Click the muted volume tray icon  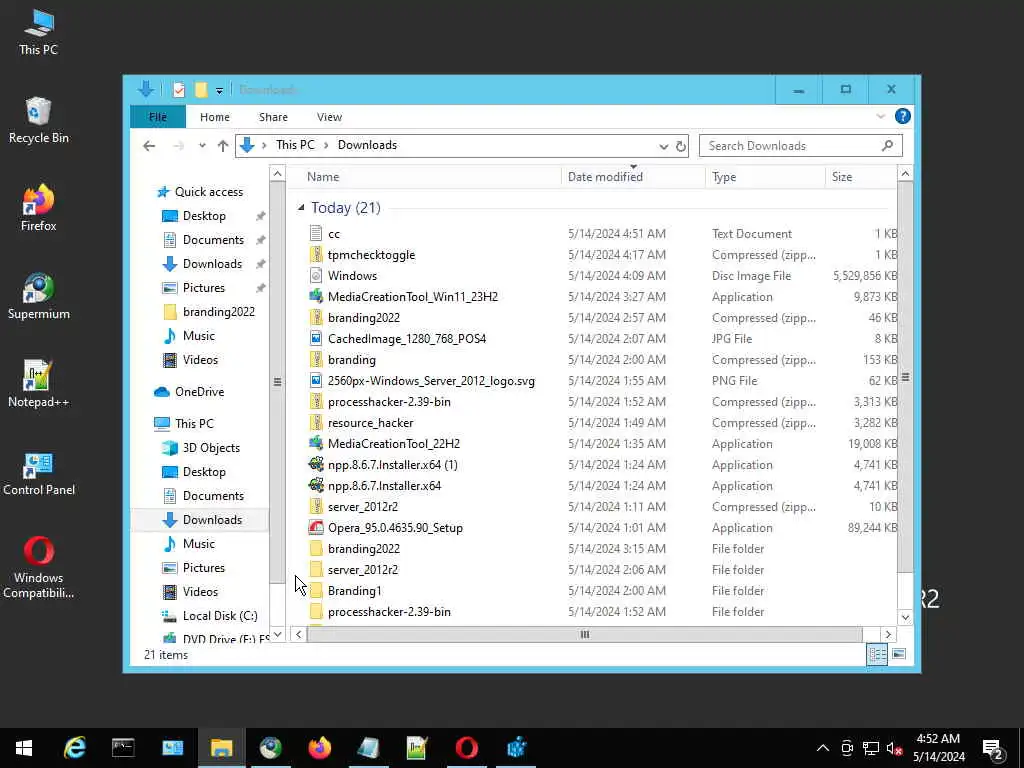tap(894, 748)
